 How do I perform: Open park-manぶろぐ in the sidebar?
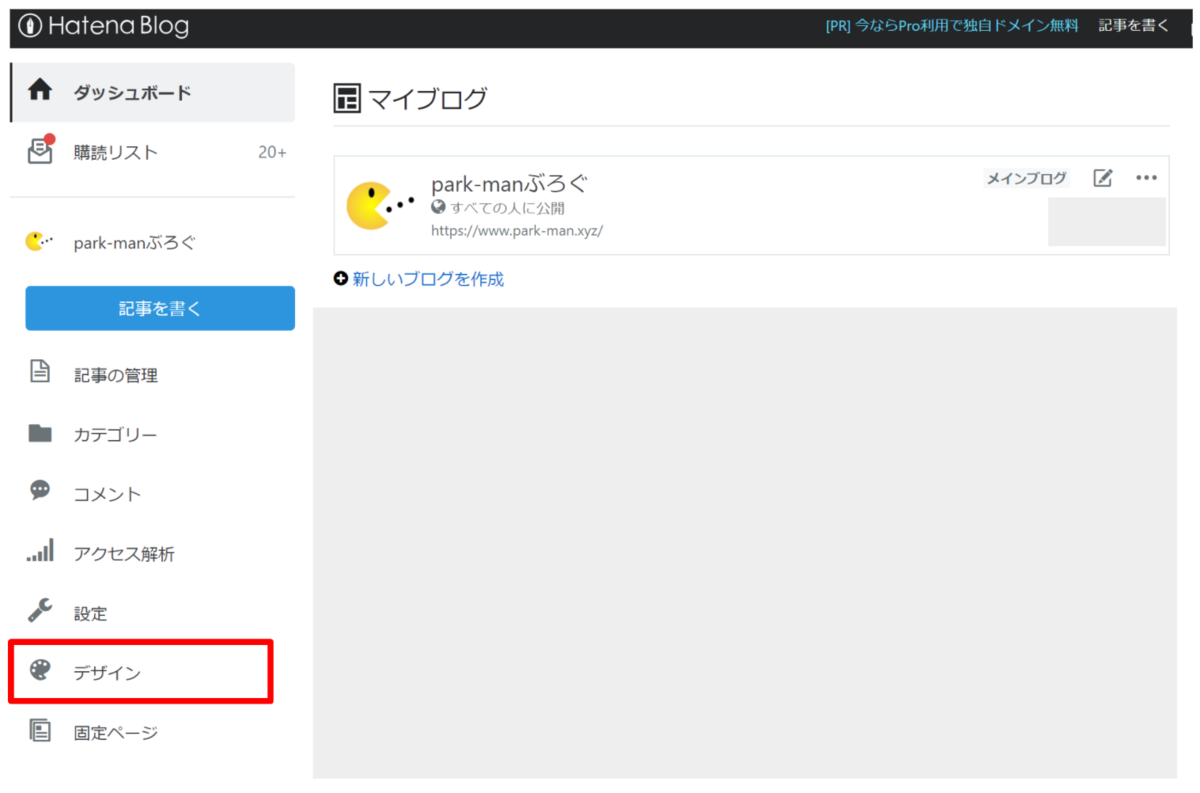135,243
